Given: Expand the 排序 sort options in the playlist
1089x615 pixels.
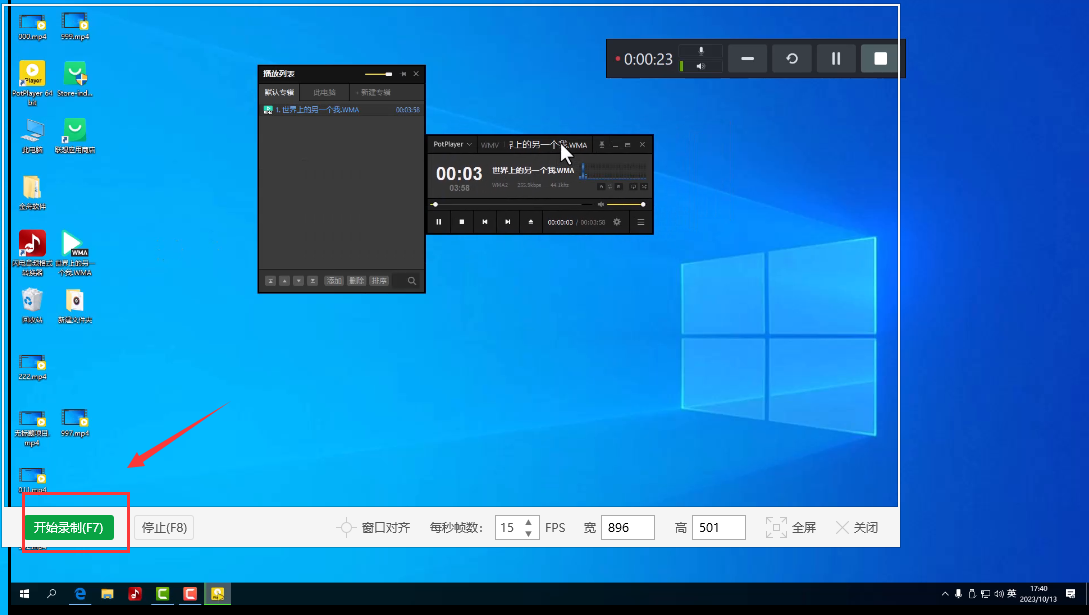Looking at the screenshot, I should tap(380, 282).
